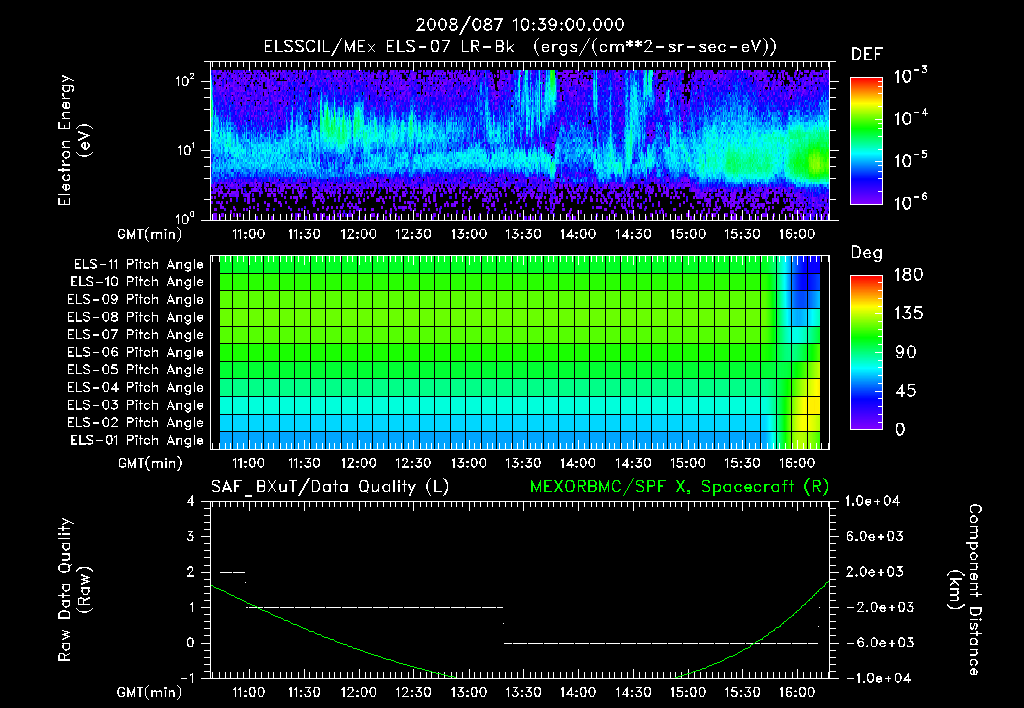This screenshot has width=1024, height=708.
Task: Select the Component Distance (km) axis label
Action: click(x=965, y=590)
